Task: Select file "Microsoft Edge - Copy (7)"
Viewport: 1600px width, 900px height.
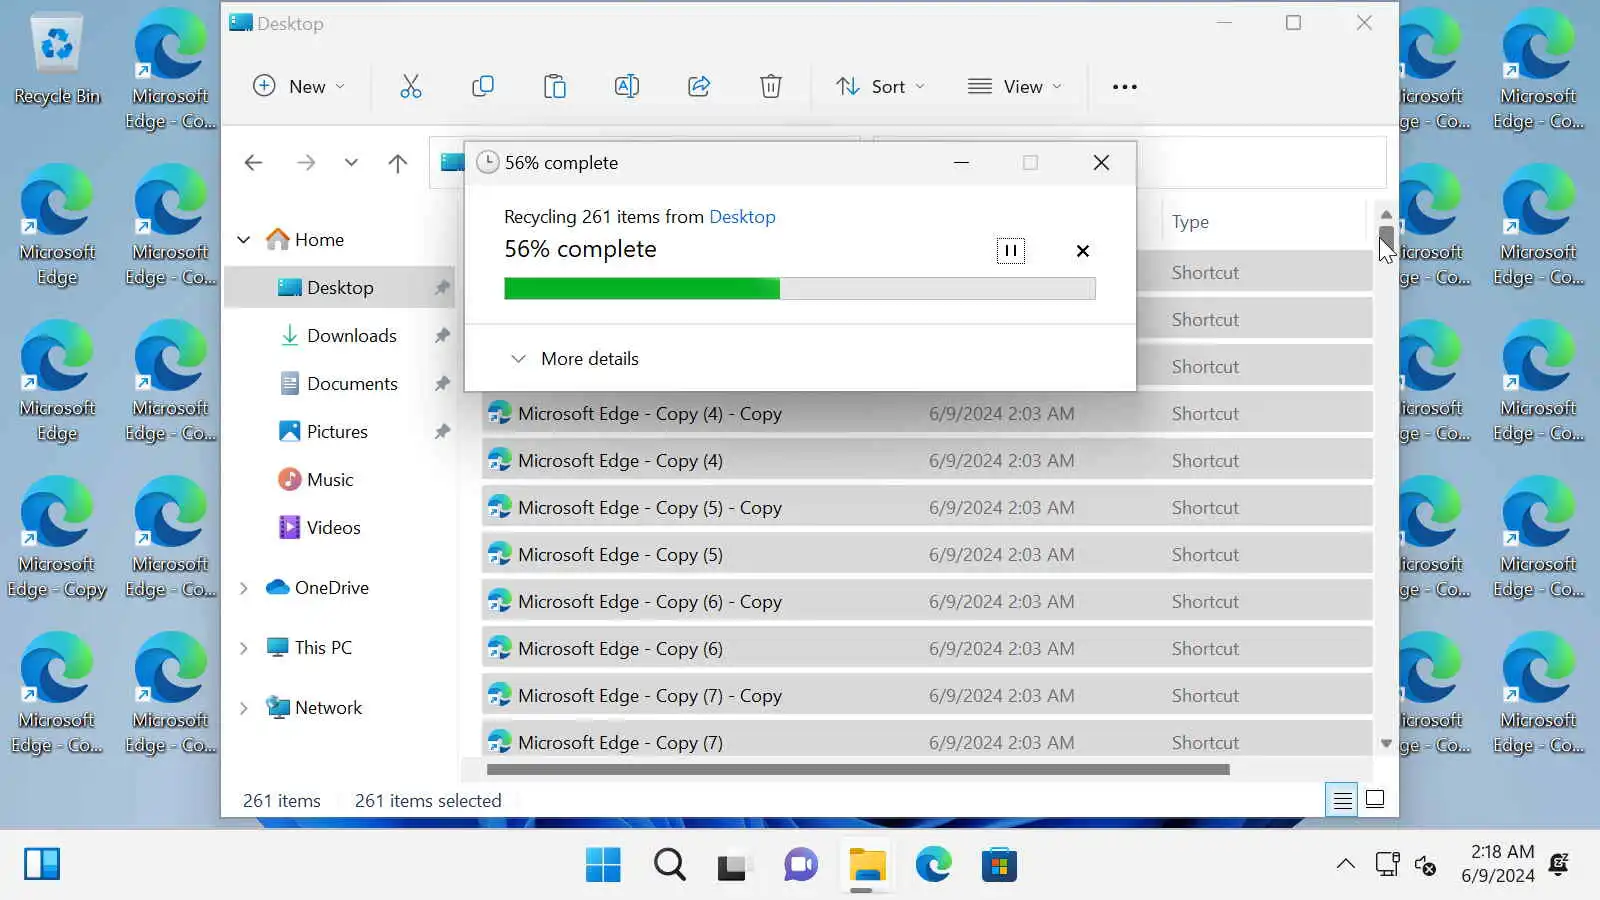Action: (927, 740)
